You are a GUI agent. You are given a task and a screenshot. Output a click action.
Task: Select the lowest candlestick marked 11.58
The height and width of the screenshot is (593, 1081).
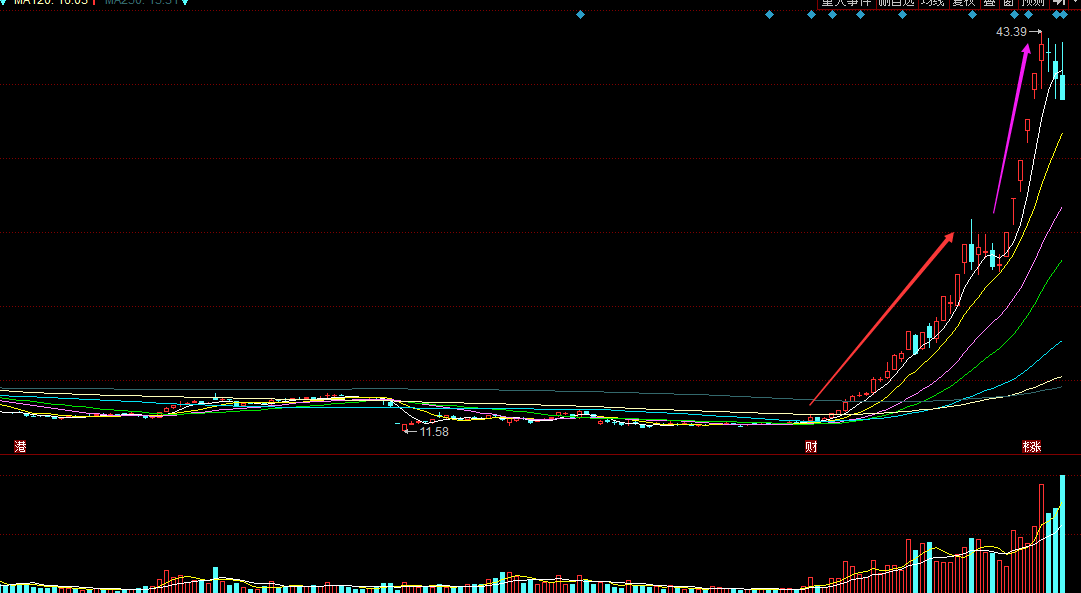(405, 428)
